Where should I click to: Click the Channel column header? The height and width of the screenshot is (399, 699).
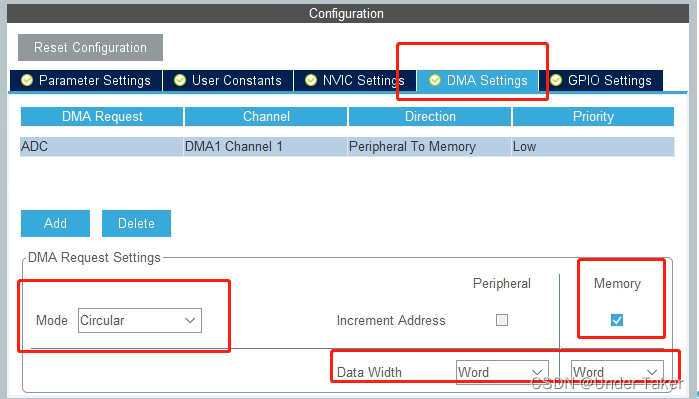pyautogui.click(x=266, y=116)
